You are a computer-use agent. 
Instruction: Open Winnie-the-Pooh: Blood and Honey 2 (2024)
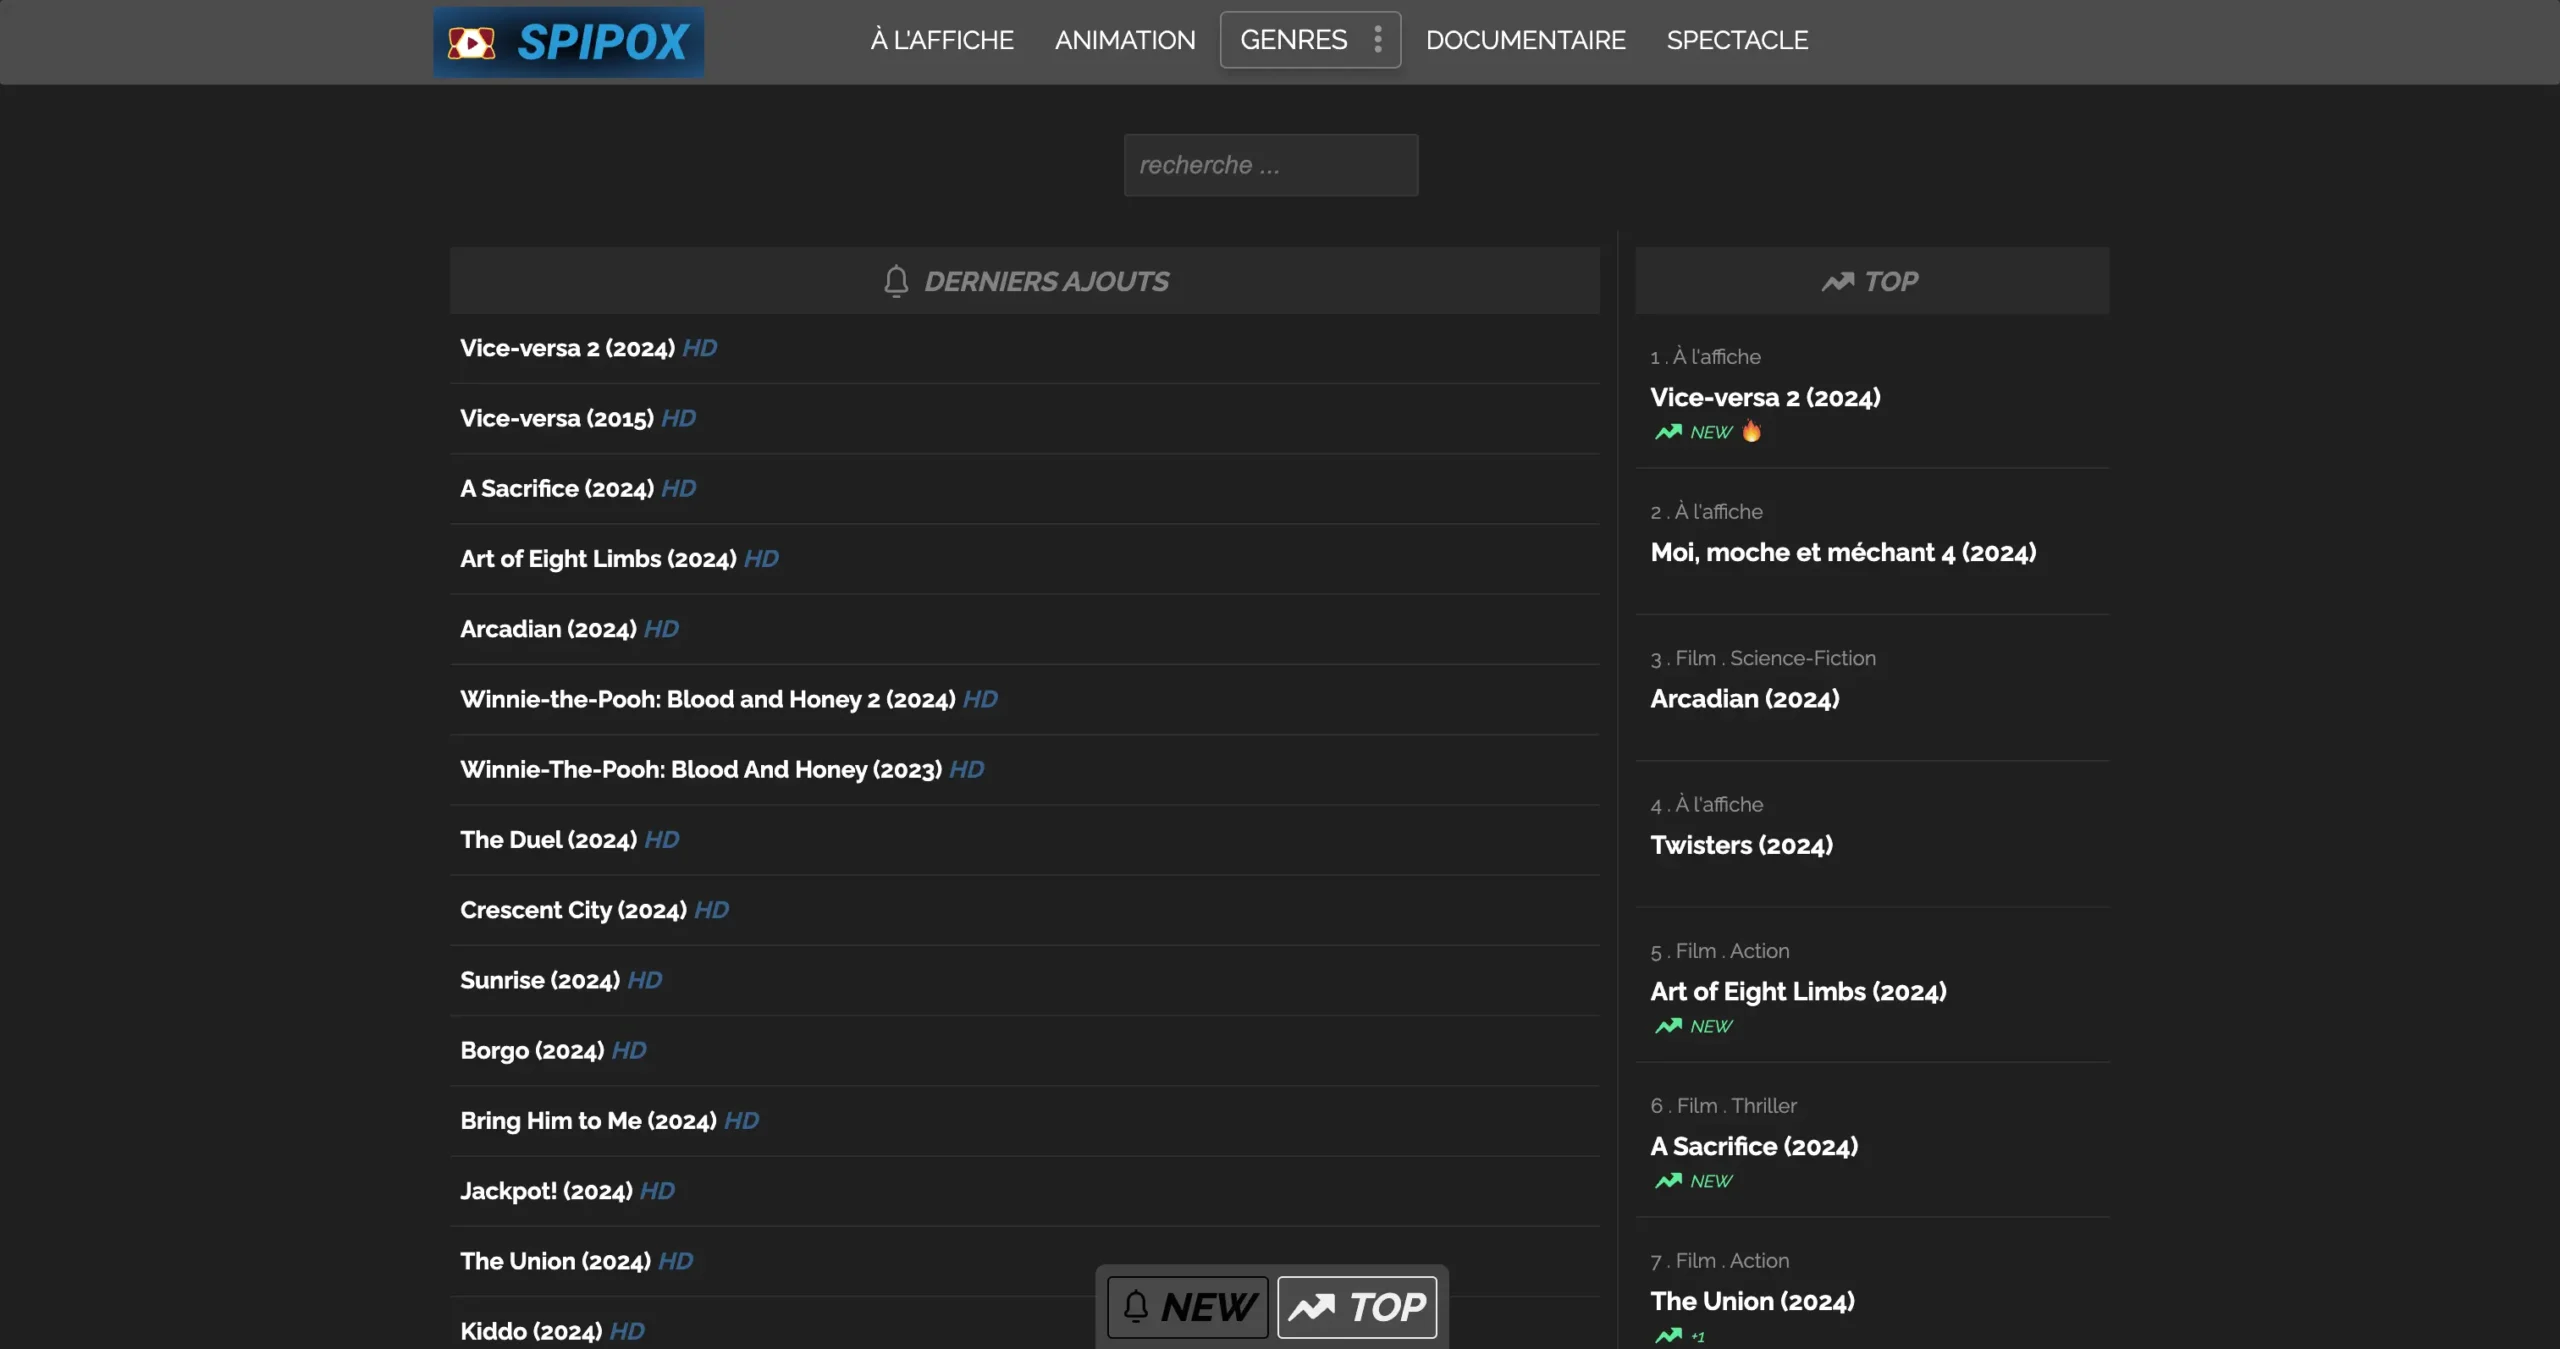(x=707, y=699)
